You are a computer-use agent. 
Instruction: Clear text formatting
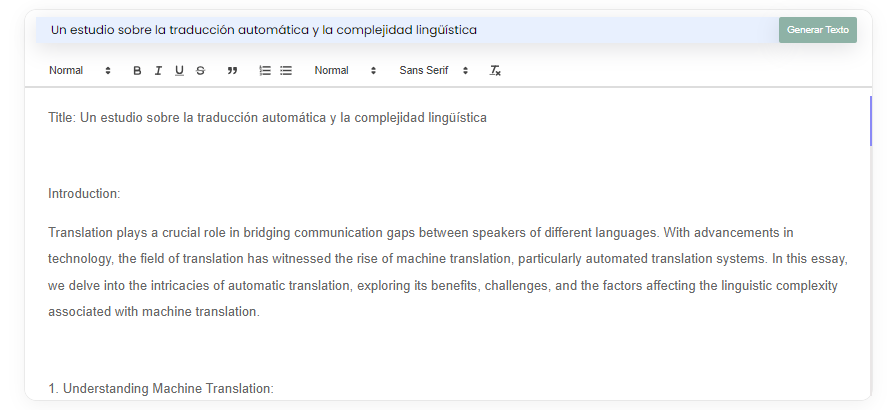tap(495, 71)
